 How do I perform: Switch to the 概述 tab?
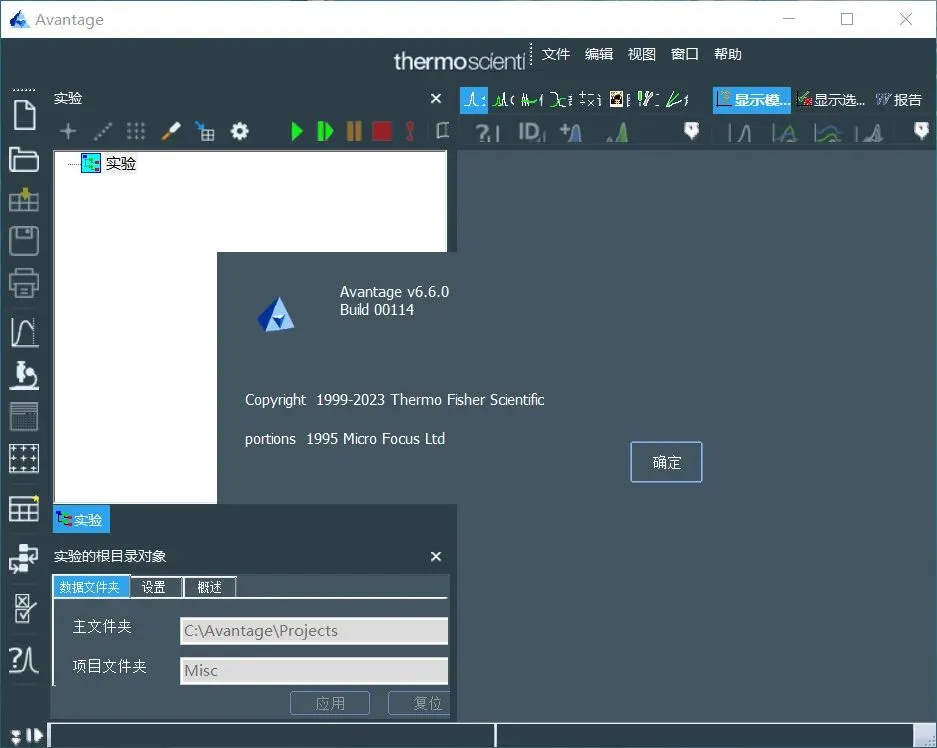click(210, 587)
